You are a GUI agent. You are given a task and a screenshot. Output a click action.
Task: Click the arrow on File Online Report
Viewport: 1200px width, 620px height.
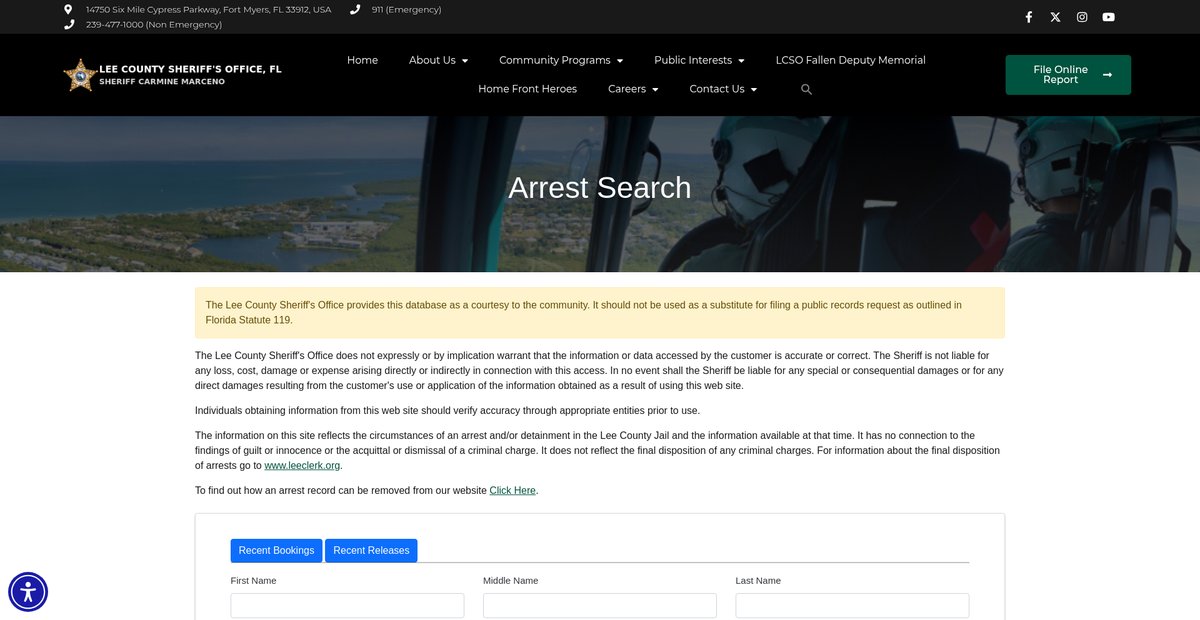click(x=1107, y=75)
